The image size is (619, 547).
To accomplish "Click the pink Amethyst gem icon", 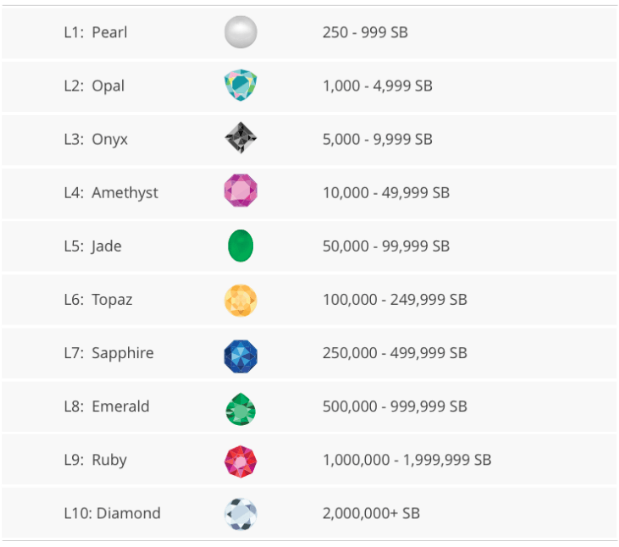I will tap(240, 192).
